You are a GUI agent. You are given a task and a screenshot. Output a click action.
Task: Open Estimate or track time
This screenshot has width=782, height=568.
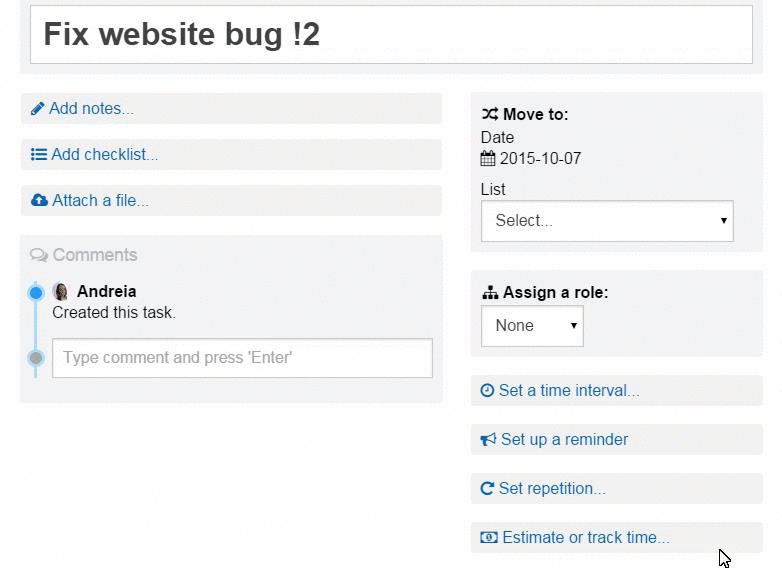(586, 537)
